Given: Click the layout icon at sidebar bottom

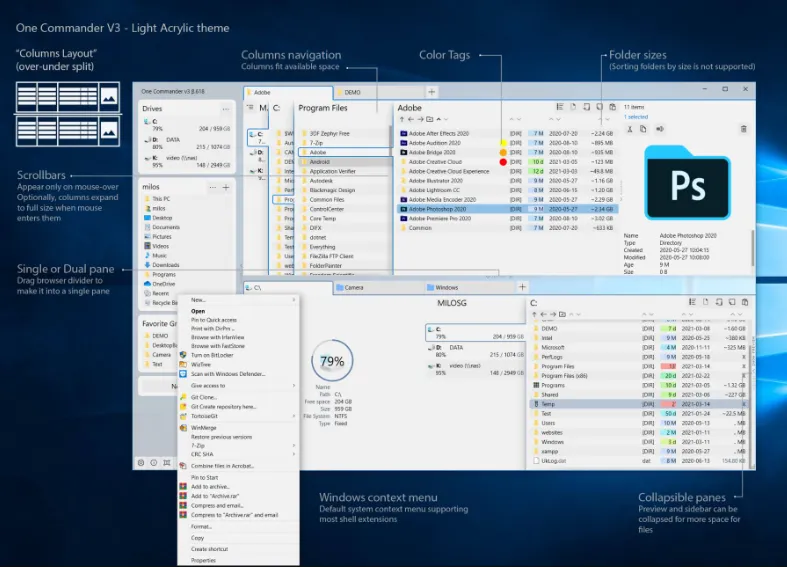Looking at the screenshot, I should (167, 463).
